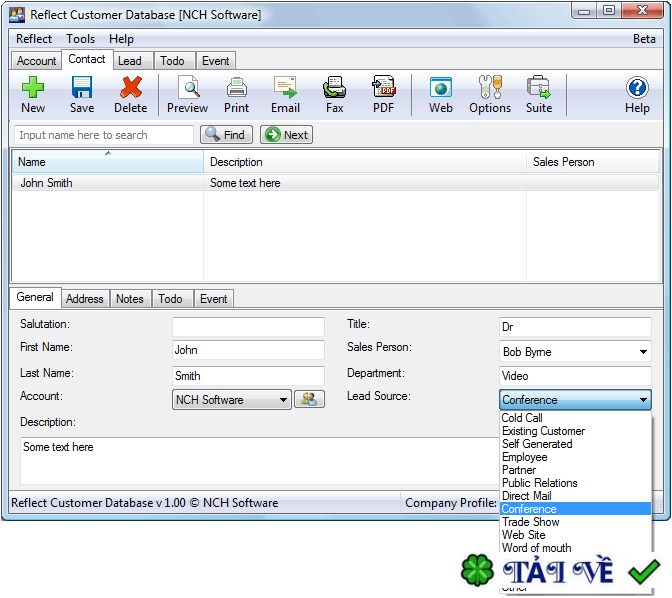672x598 pixels.
Task: Click the New contact icon
Action: [x=33, y=88]
